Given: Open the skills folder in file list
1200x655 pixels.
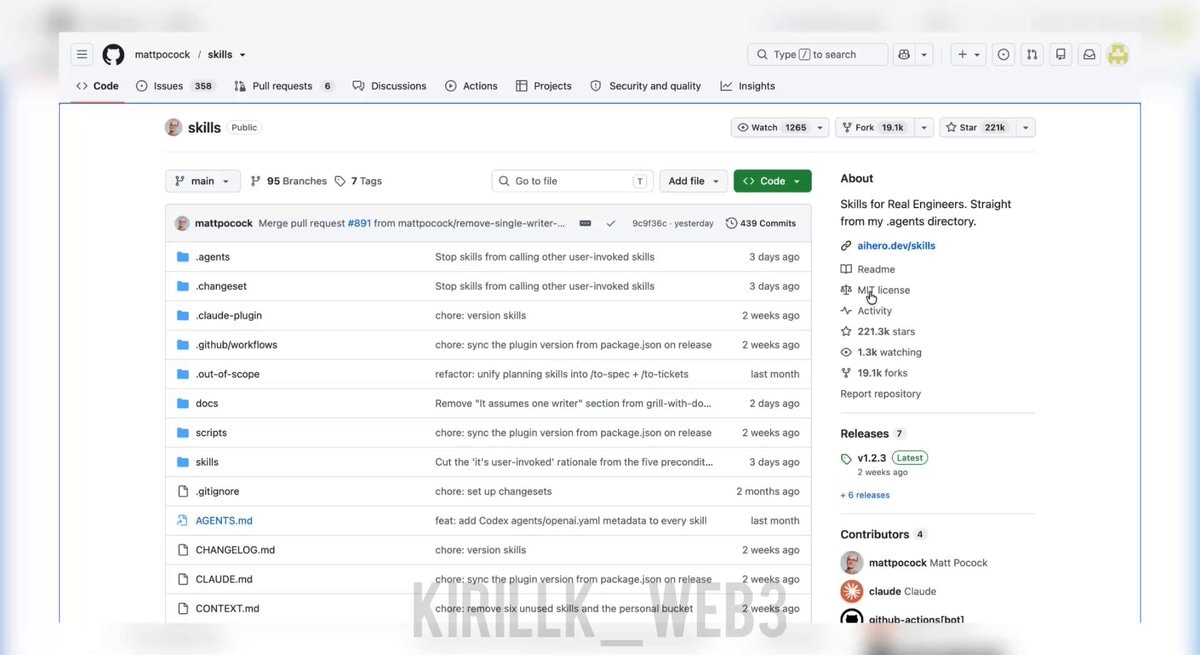Looking at the screenshot, I should click(207, 462).
